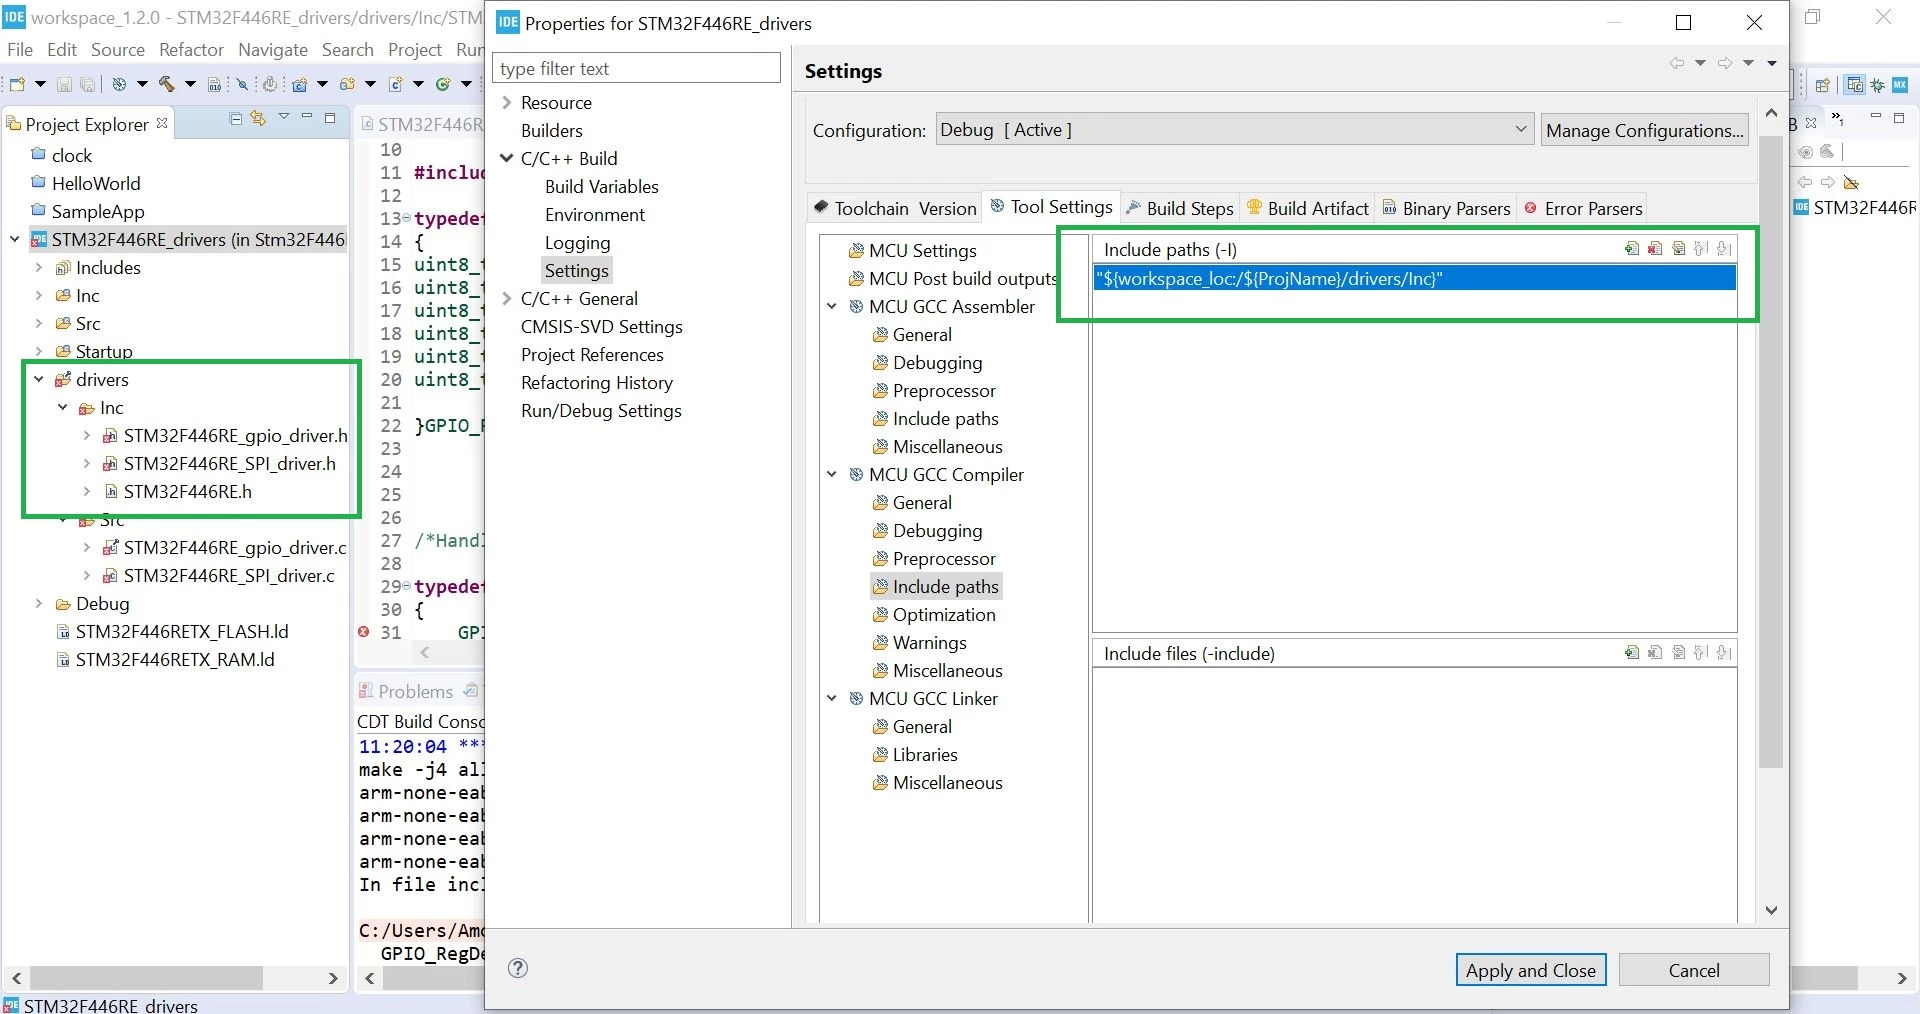Switch to the Debug perspective bug icon
This screenshot has width=1920, height=1014.
click(x=1877, y=85)
